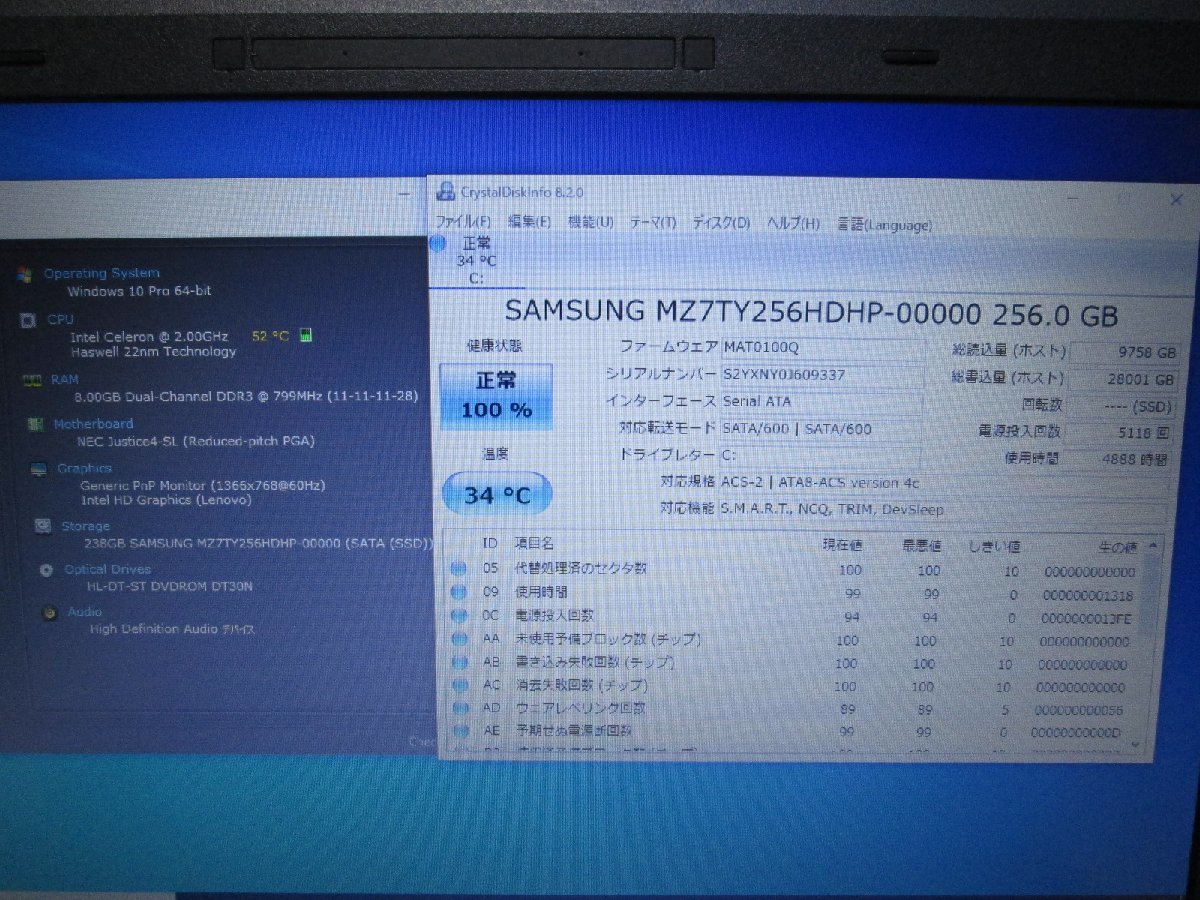Click the power on hours field 4888 時間

tap(1116, 460)
